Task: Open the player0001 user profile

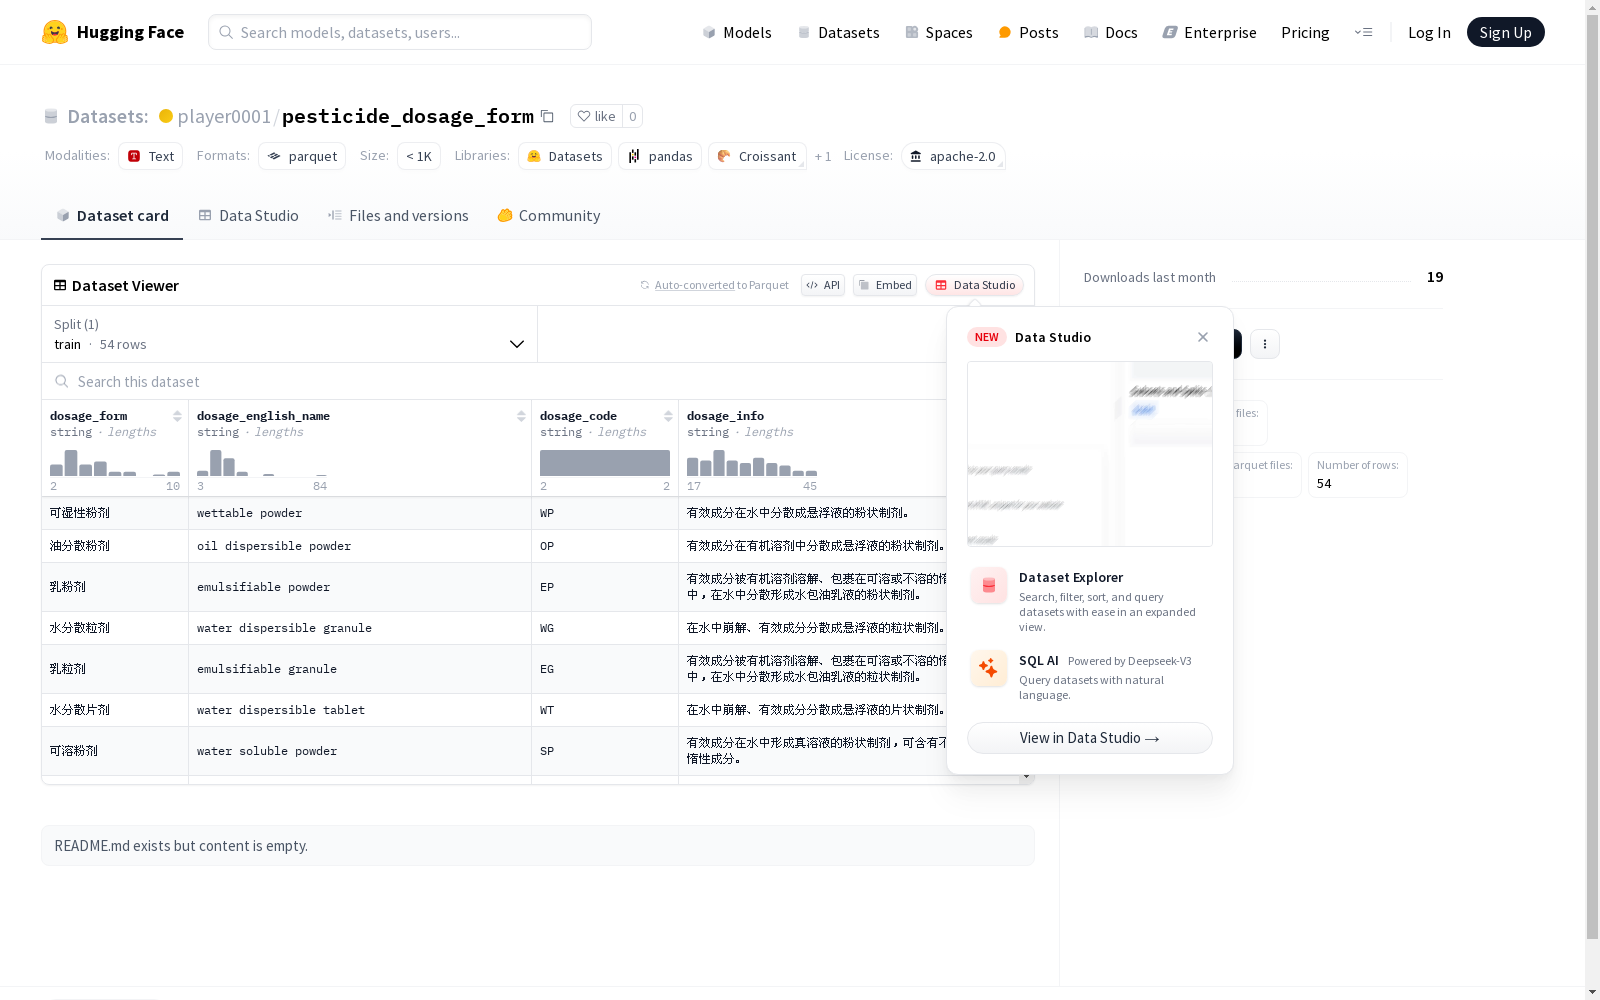Action: point(224,116)
